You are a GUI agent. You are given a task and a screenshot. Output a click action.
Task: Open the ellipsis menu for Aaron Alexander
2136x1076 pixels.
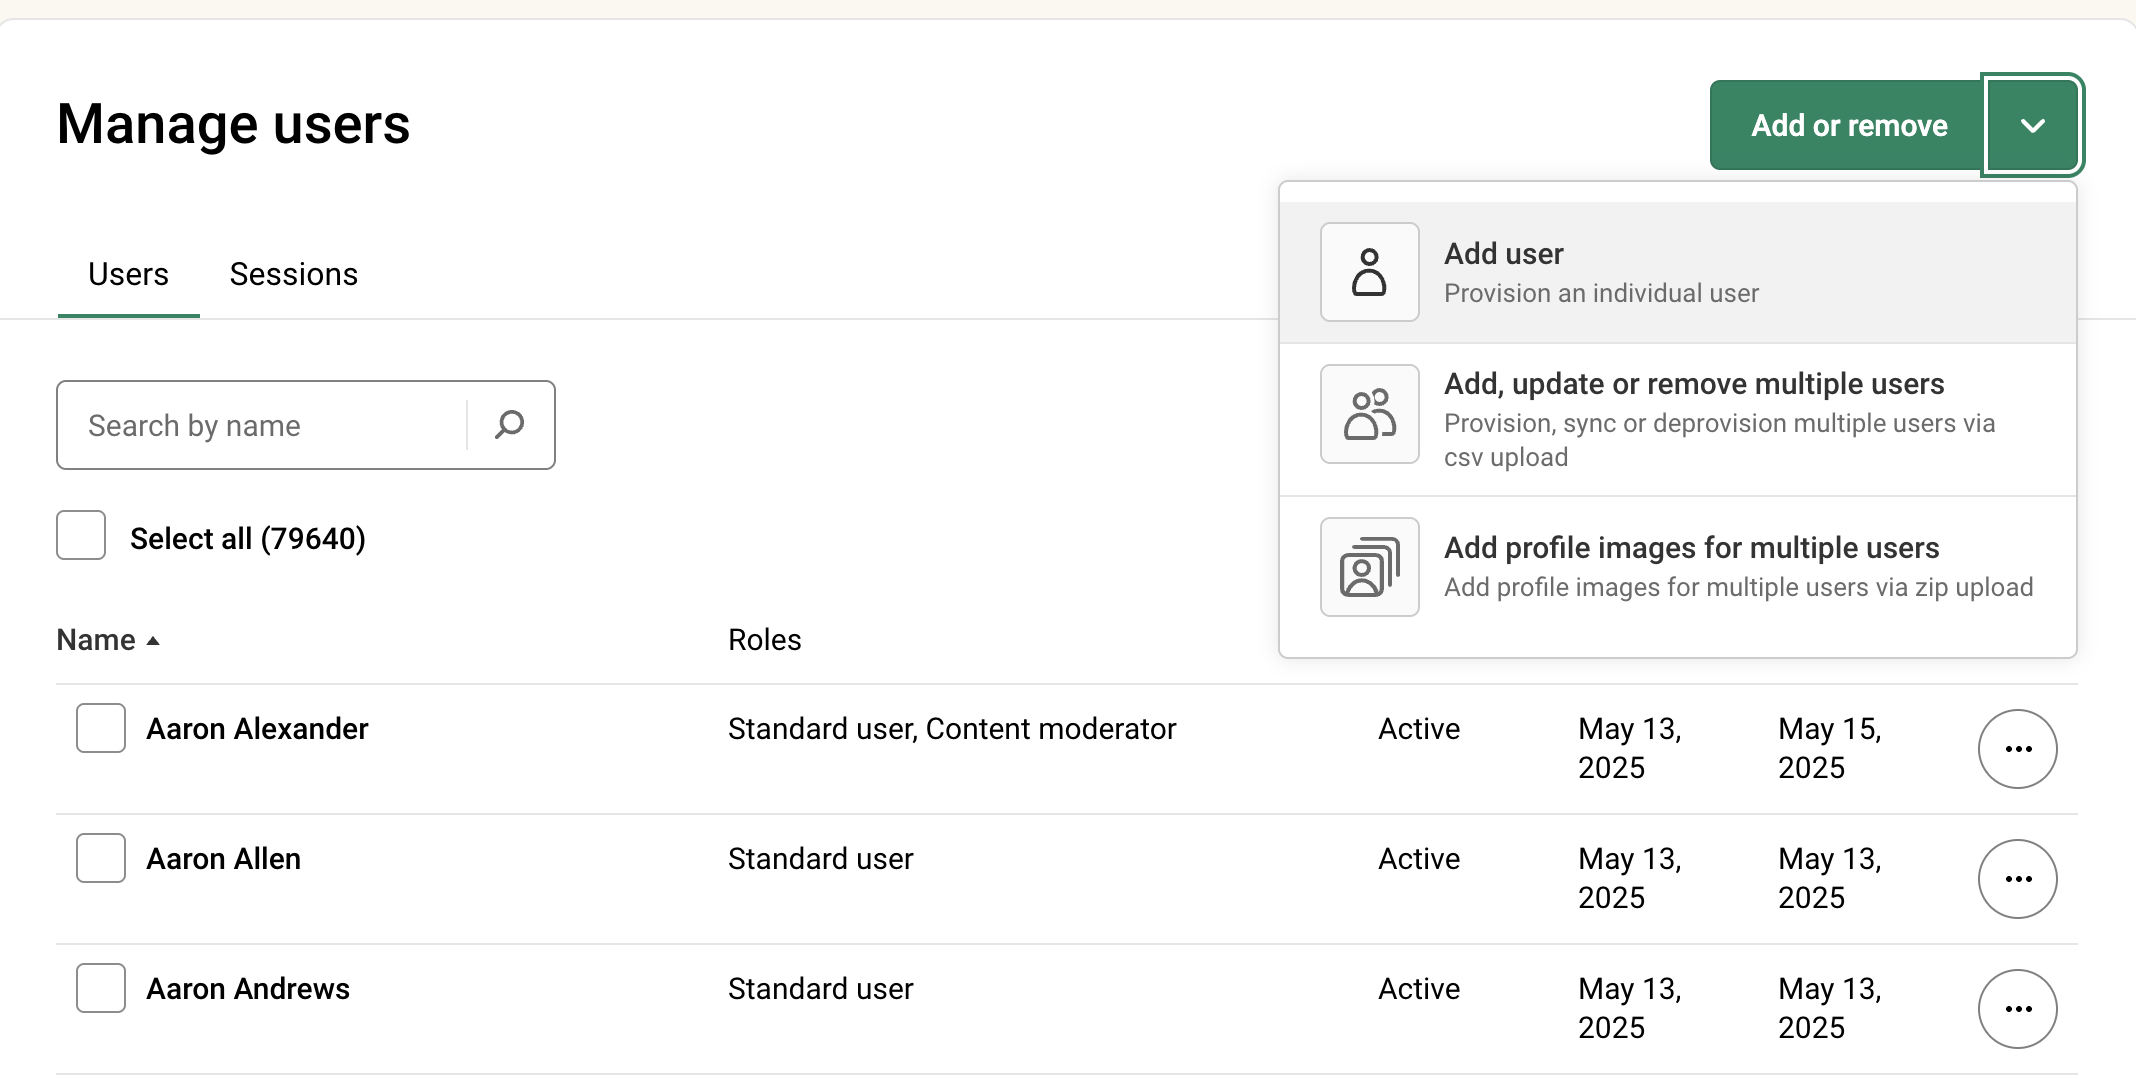click(x=2017, y=748)
